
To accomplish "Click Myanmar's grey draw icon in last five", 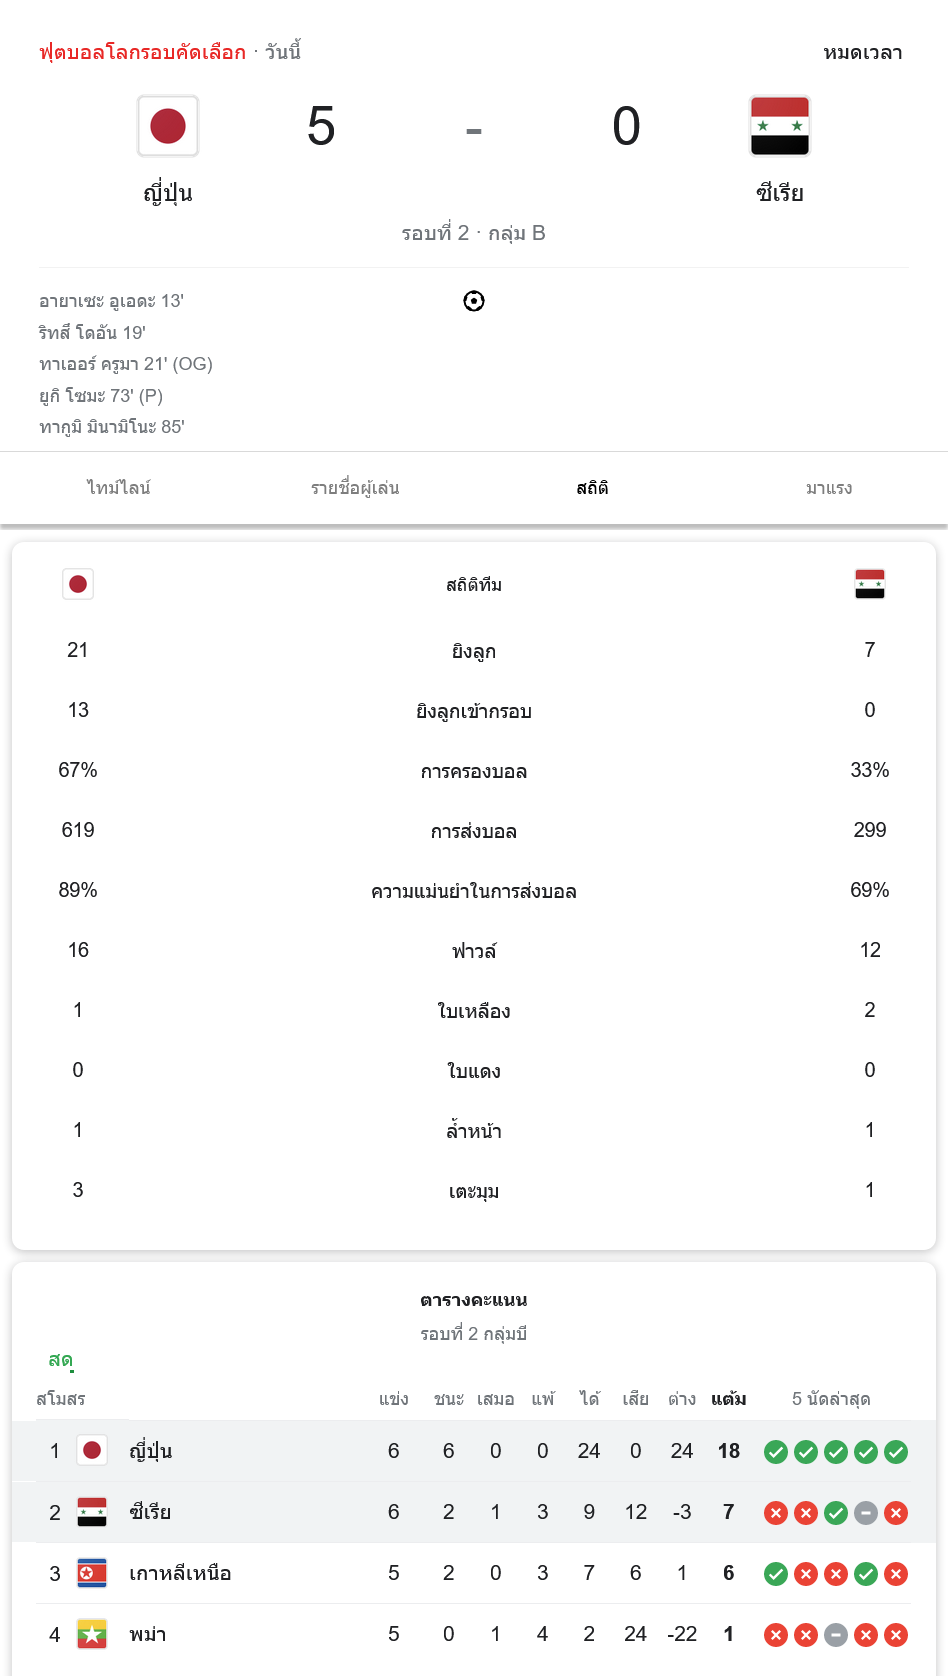I will [836, 1635].
